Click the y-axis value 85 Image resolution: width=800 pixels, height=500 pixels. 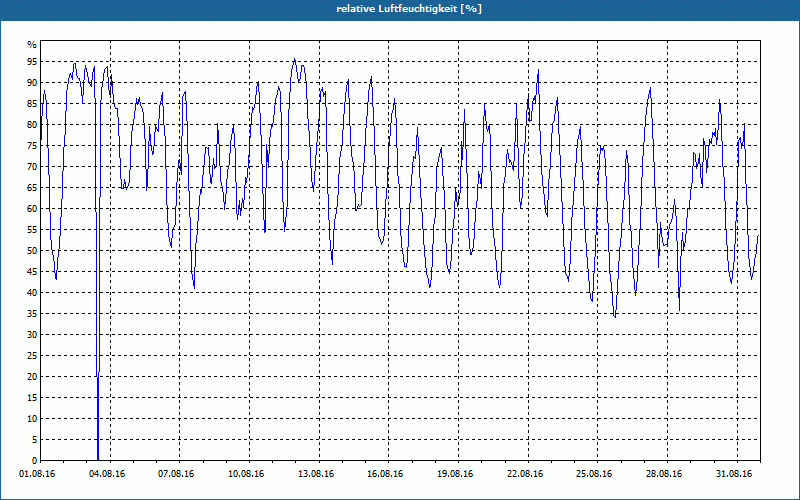tap(32, 104)
